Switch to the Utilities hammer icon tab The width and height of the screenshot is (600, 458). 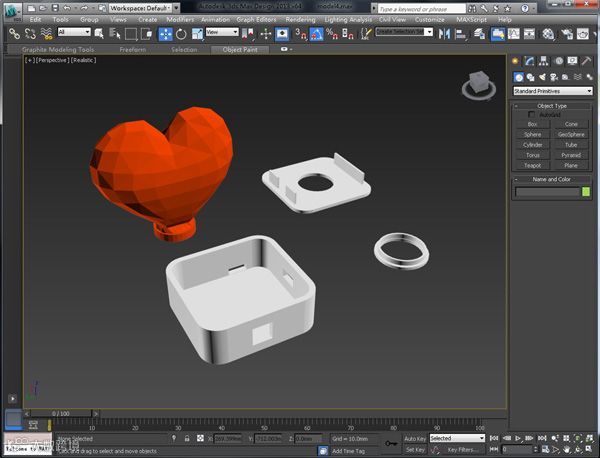point(585,62)
